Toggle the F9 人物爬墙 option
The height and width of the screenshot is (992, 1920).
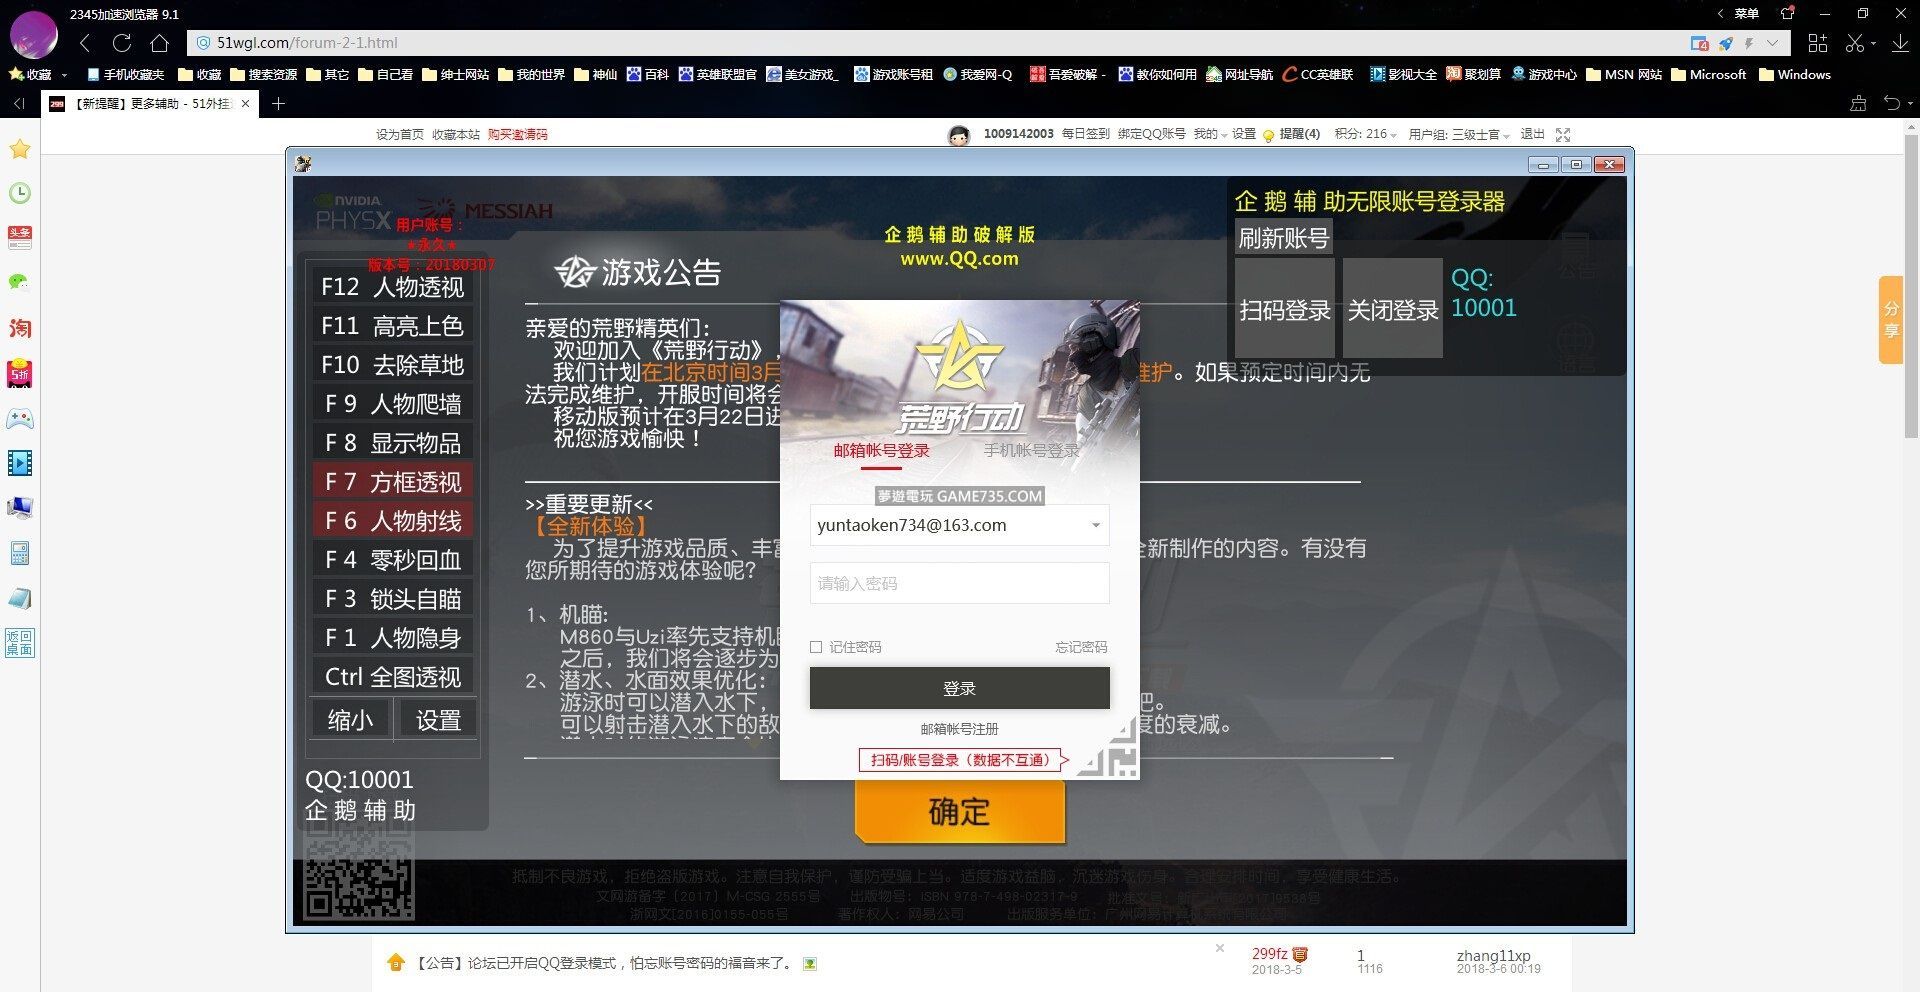coord(393,404)
